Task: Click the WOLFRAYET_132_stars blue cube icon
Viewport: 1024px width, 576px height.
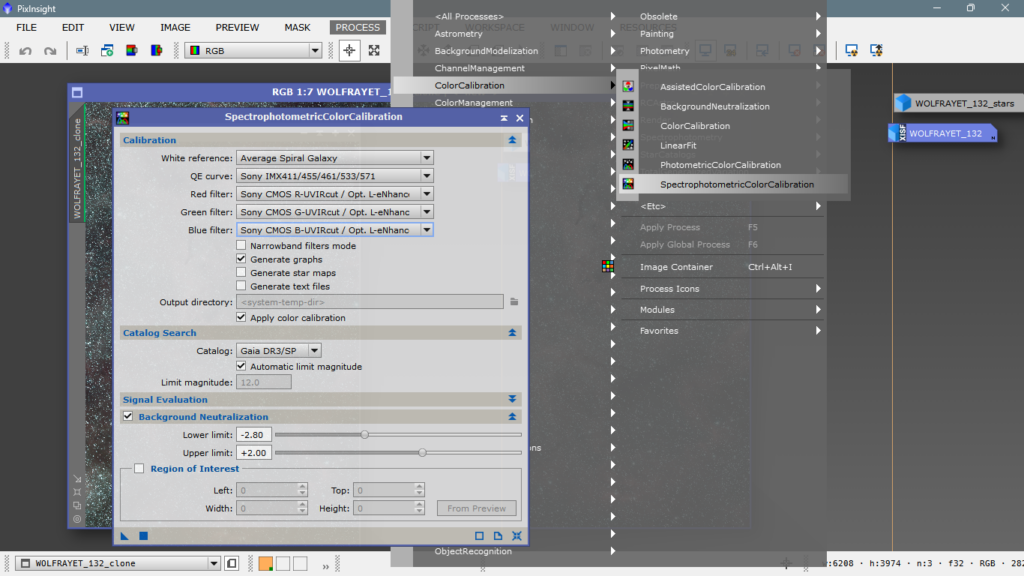Action: (903, 103)
